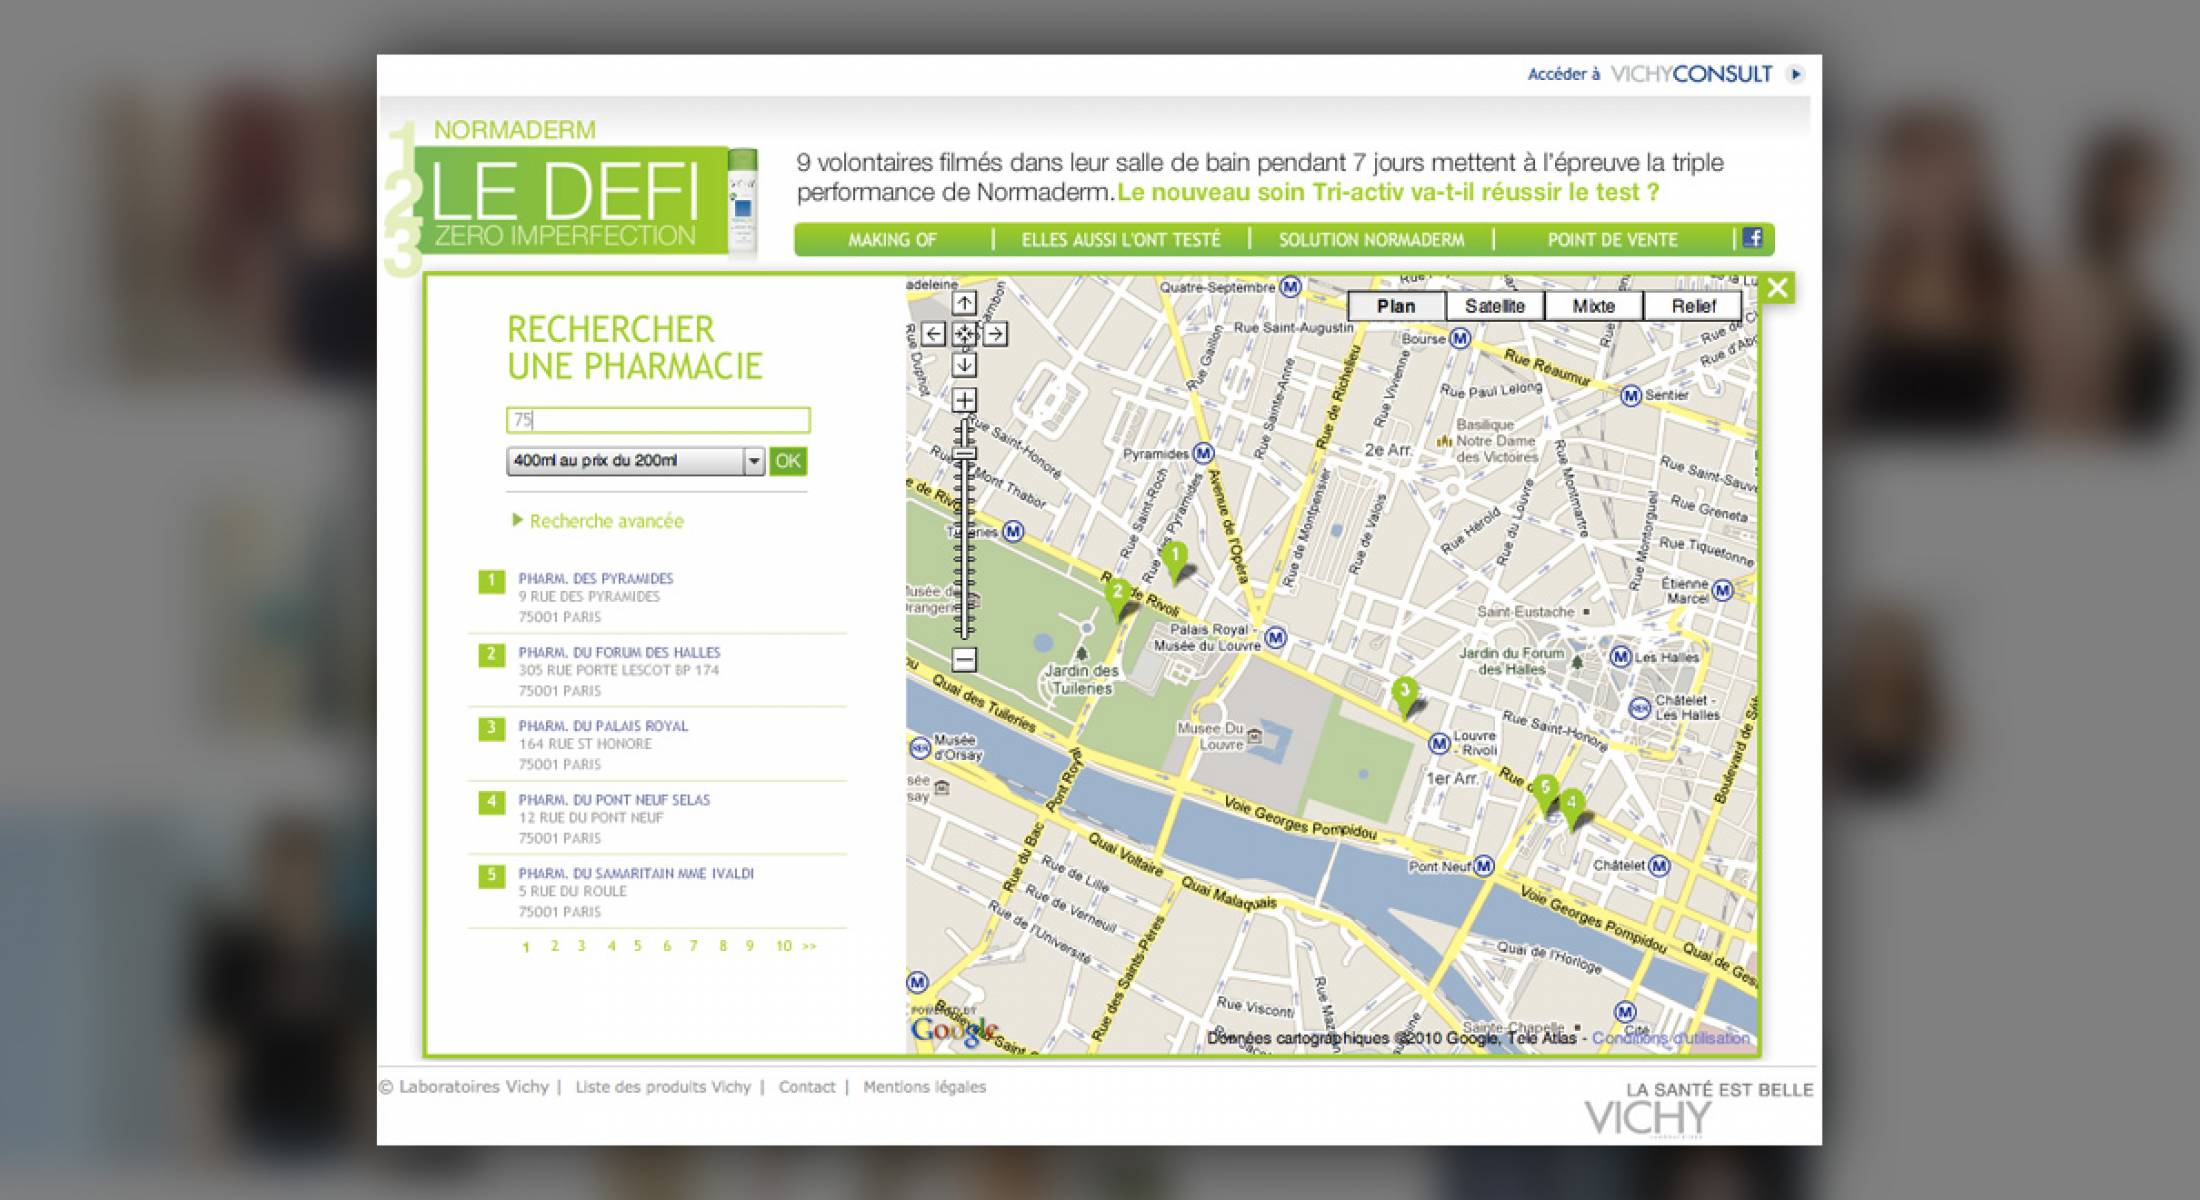Screen dimensions: 2200x1200
Task: Recenter map using center pan icon
Action: 964,334
